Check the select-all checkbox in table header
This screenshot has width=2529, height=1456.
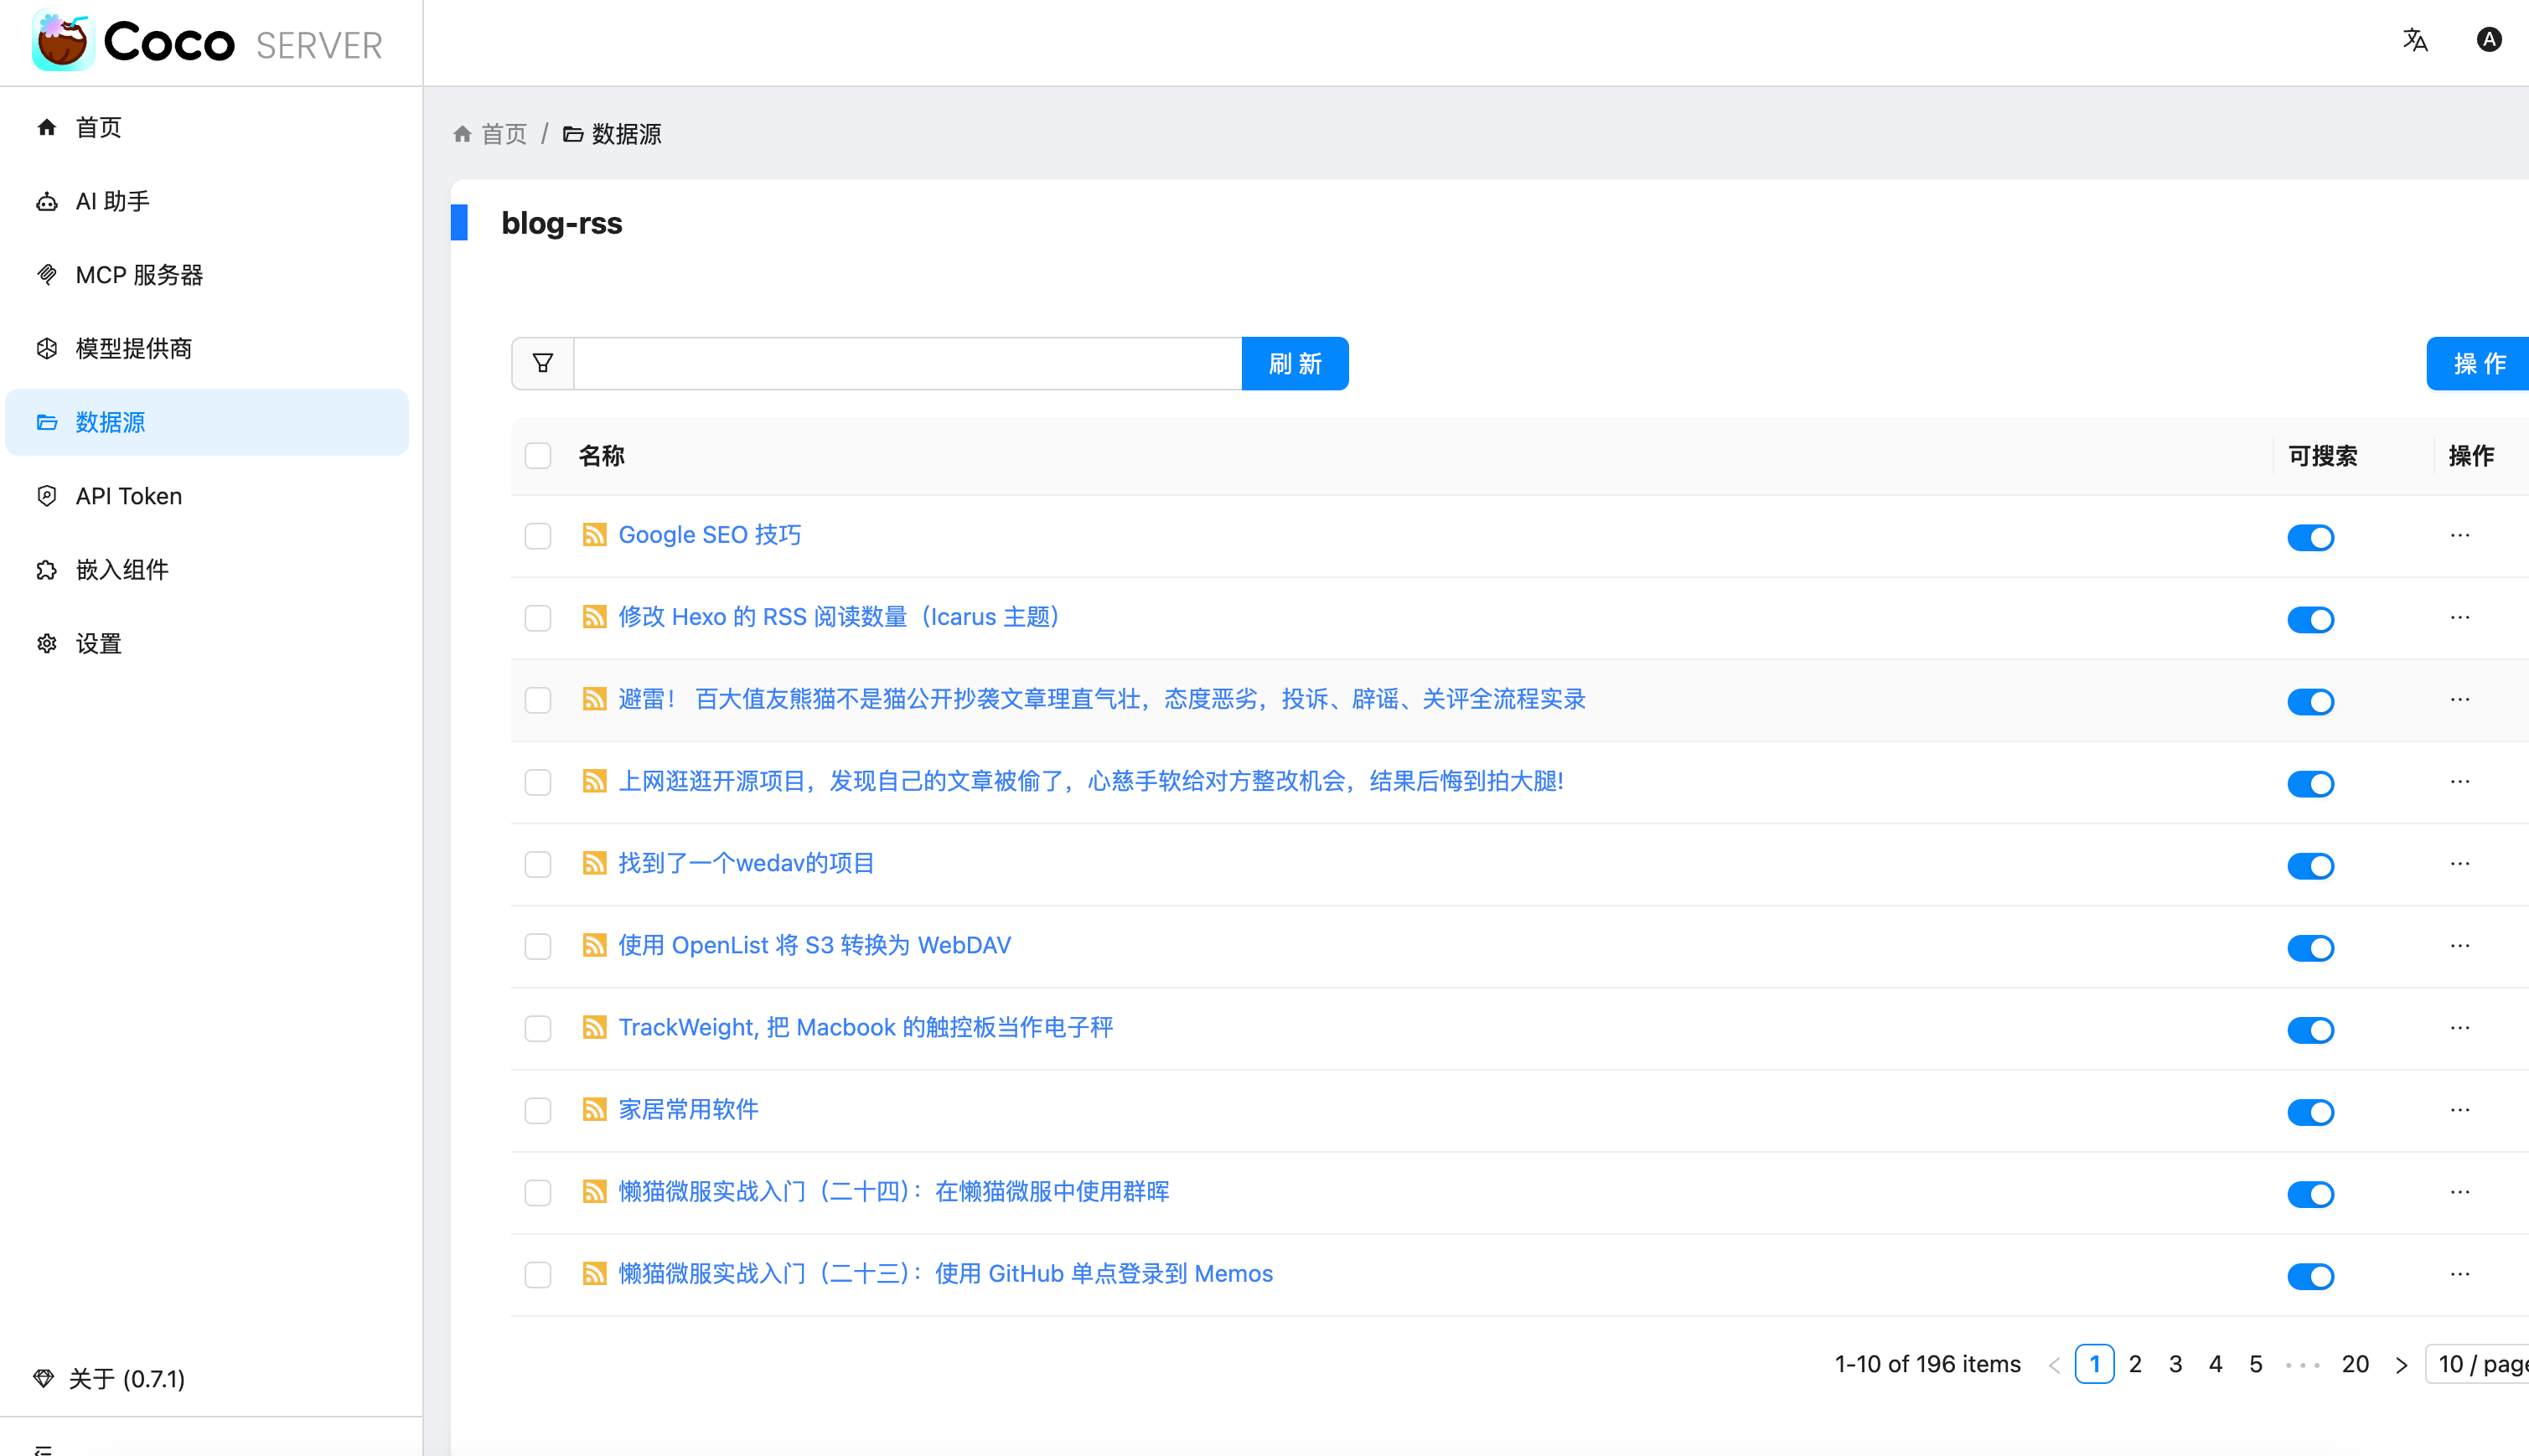[x=538, y=455]
